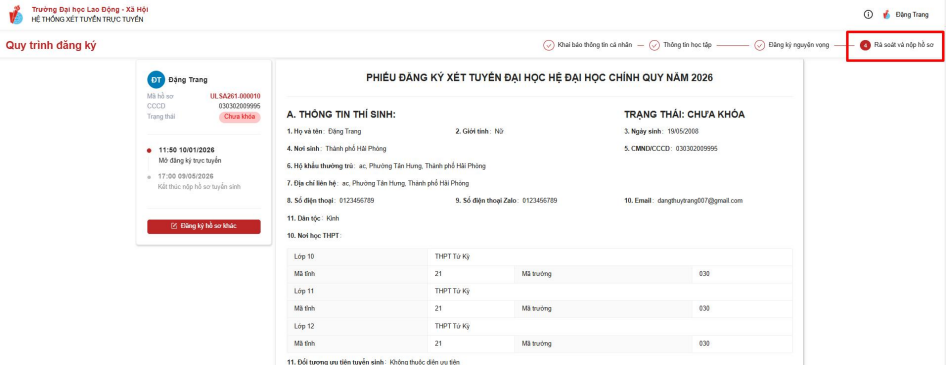Click 17:00 09/05/2026 timeline entry

(x=186, y=176)
